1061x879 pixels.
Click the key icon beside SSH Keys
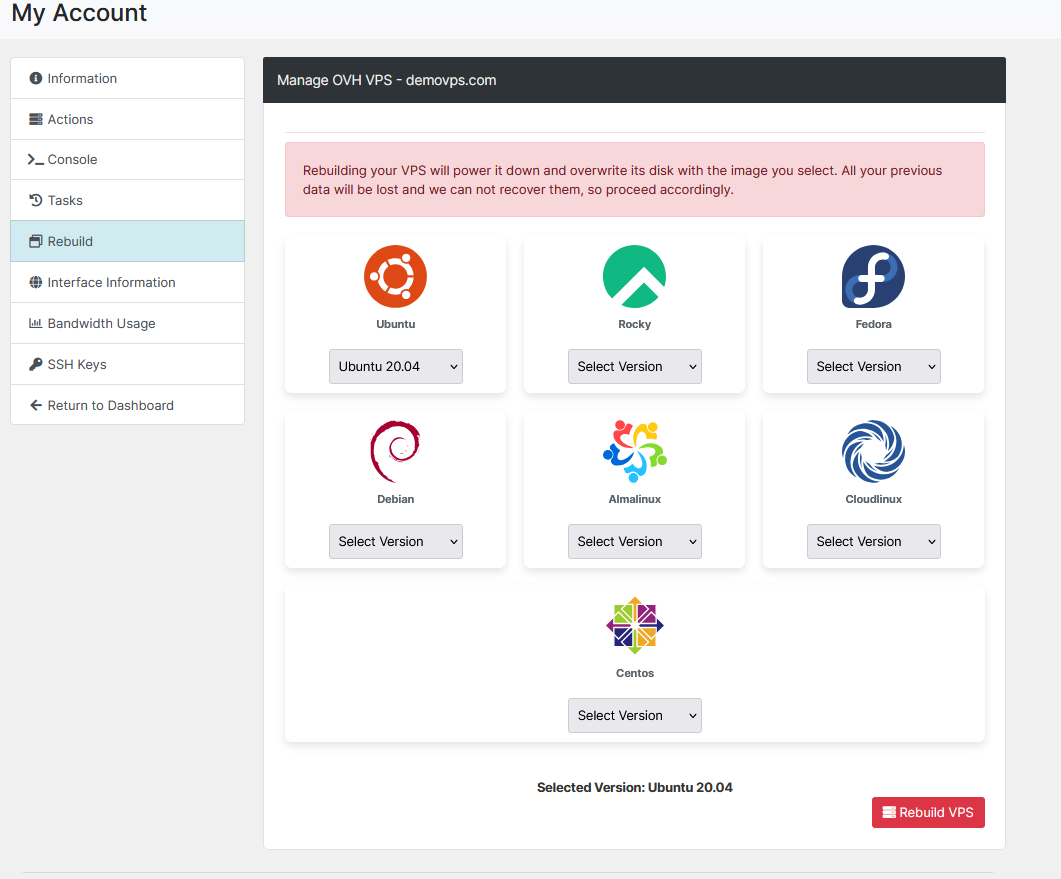[x=36, y=364]
